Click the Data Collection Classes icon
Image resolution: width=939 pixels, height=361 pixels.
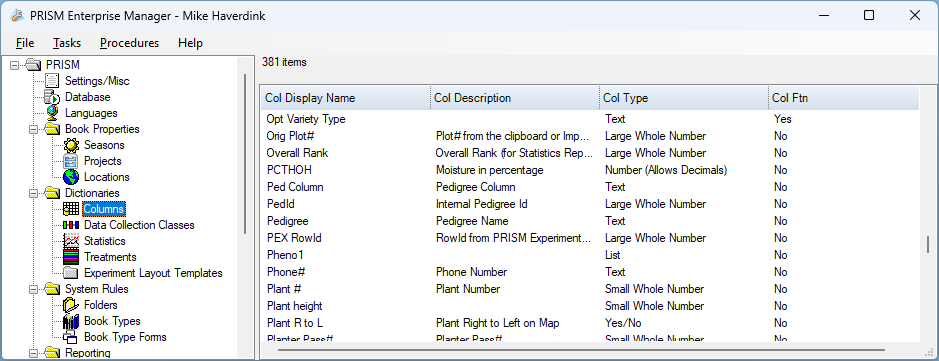71,225
